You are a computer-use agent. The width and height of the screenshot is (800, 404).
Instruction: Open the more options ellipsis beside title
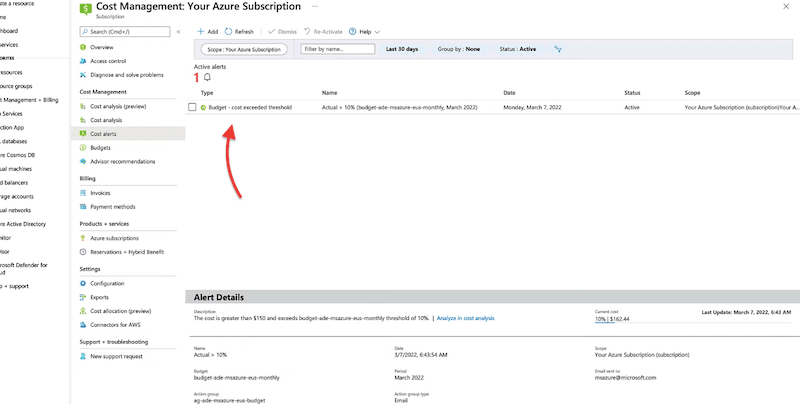[315, 7]
